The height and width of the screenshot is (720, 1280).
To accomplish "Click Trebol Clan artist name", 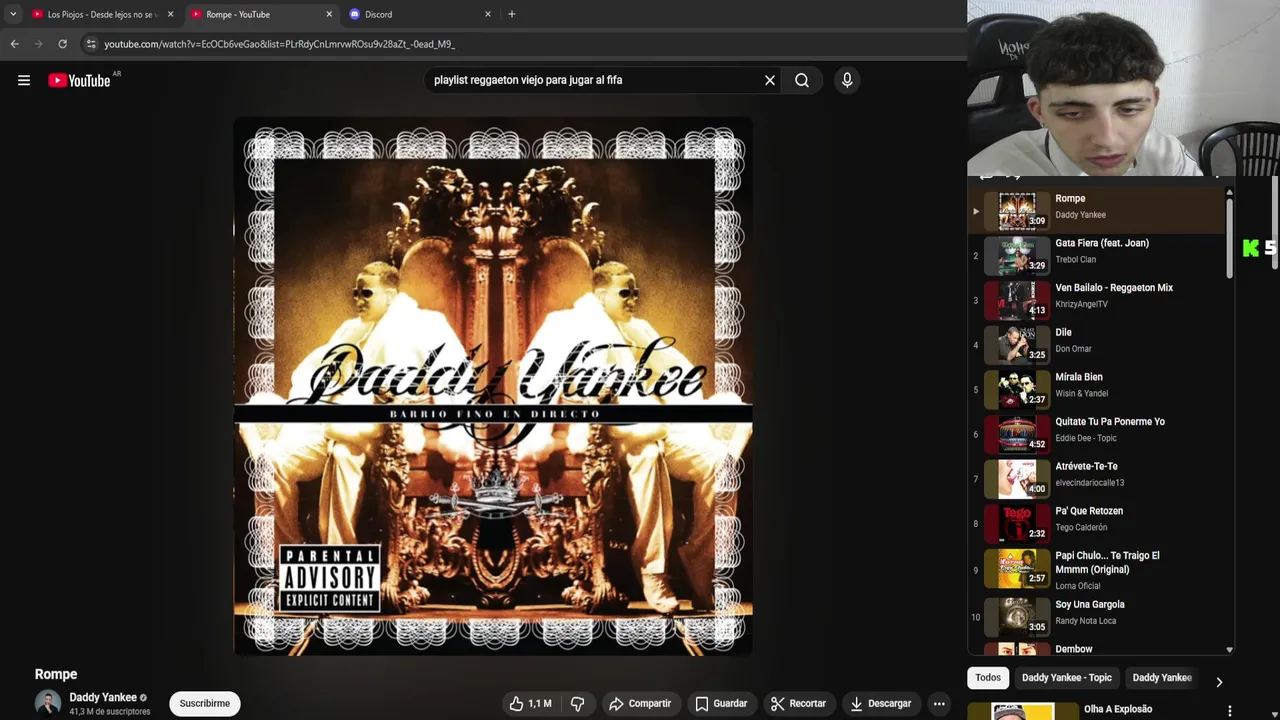I will point(1075,260).
